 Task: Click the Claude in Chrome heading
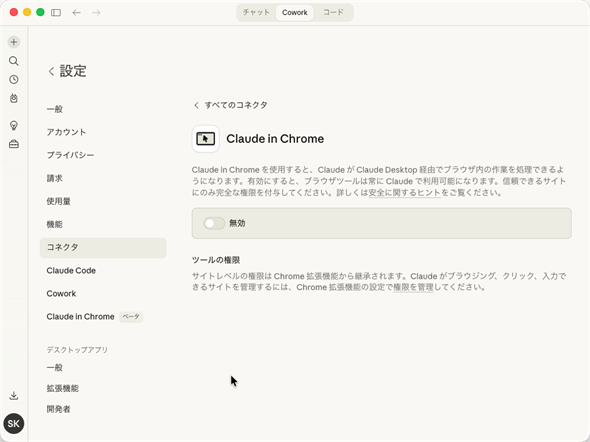(275, 139)
